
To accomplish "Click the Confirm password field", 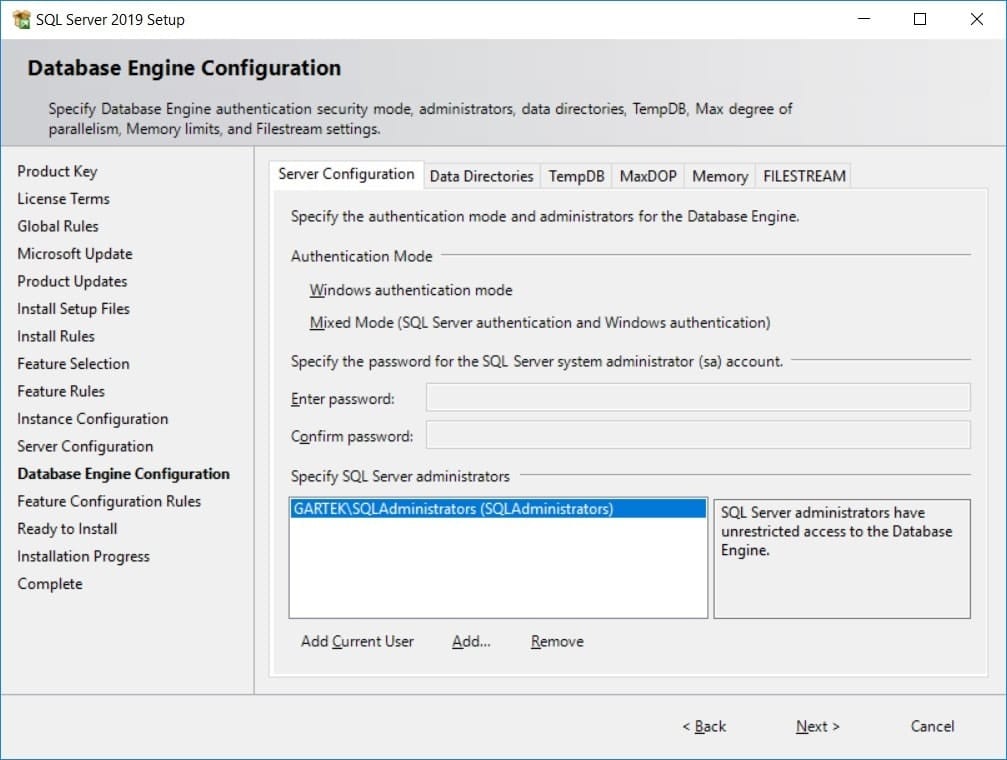I will (x=697, y=434).
